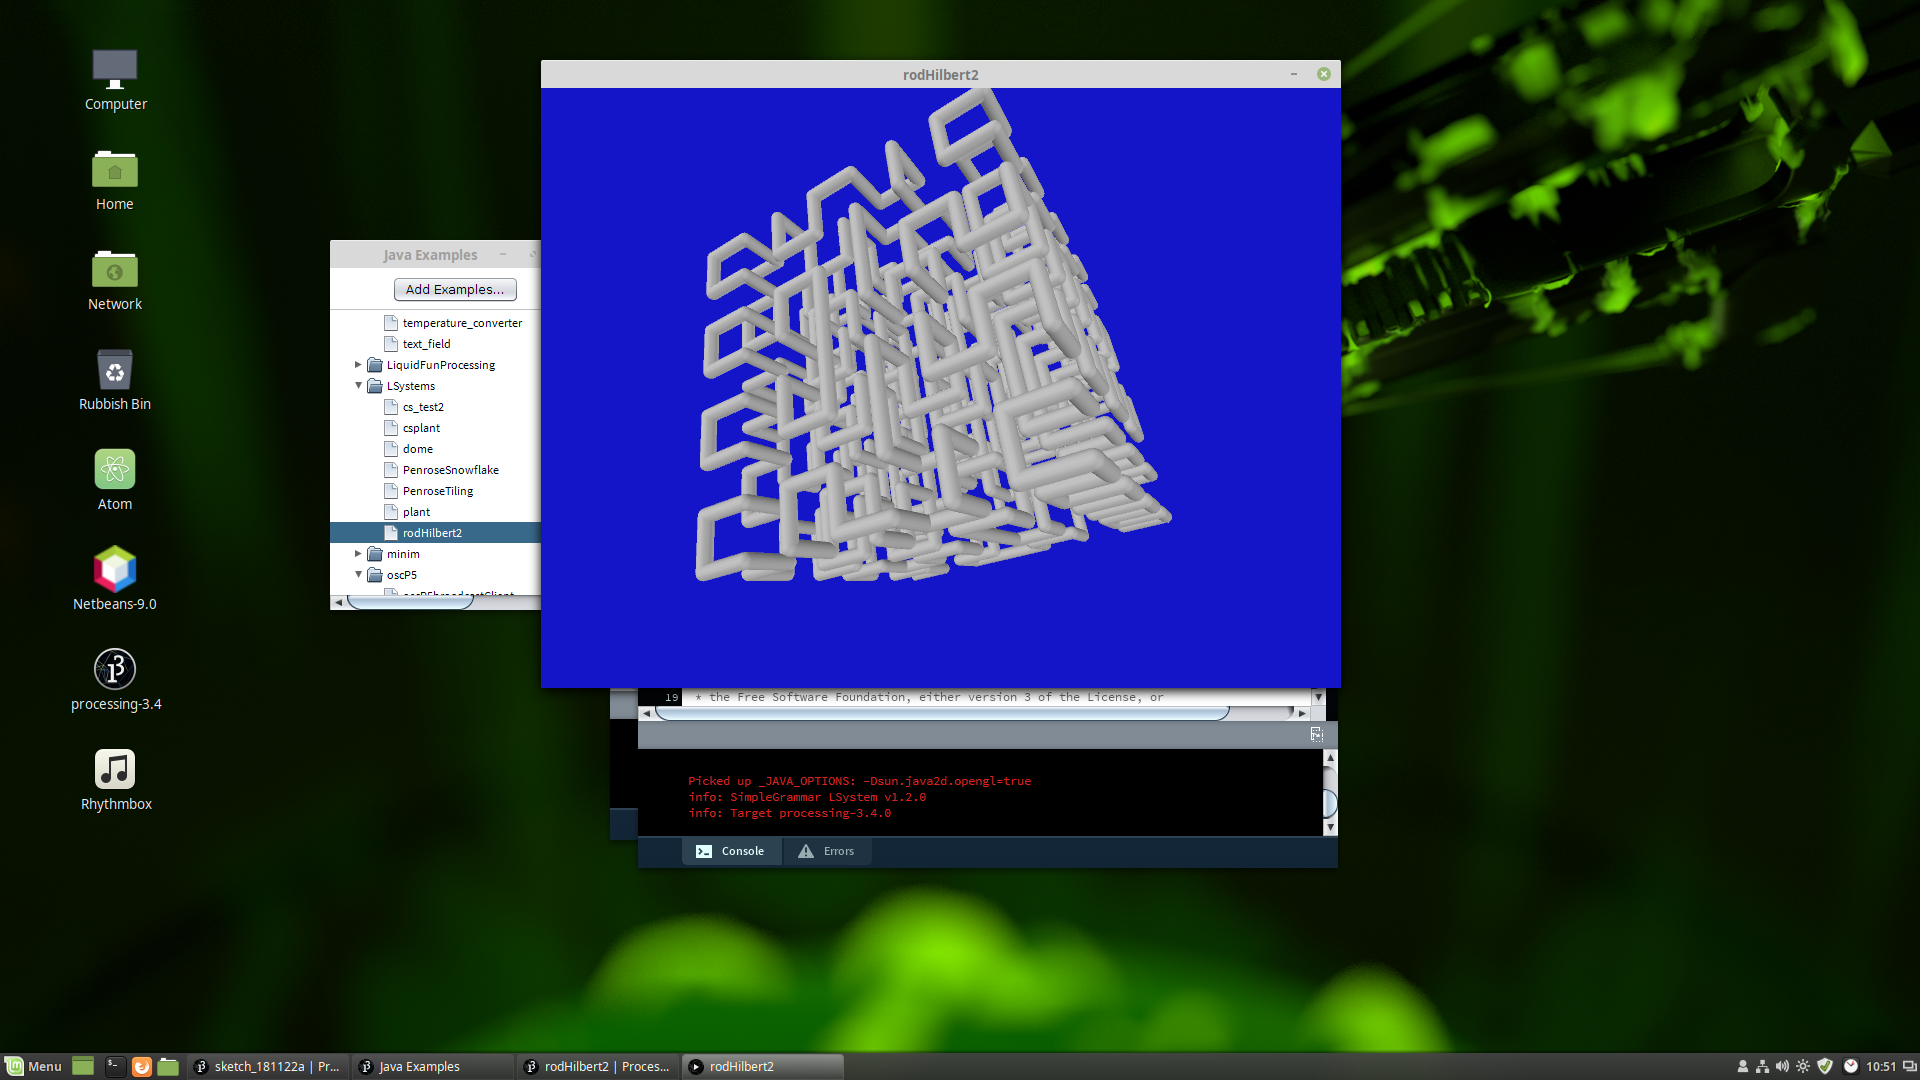Click the Add Examples button
Viewport: 1920px width, 1080px height.
pos(455,289)
